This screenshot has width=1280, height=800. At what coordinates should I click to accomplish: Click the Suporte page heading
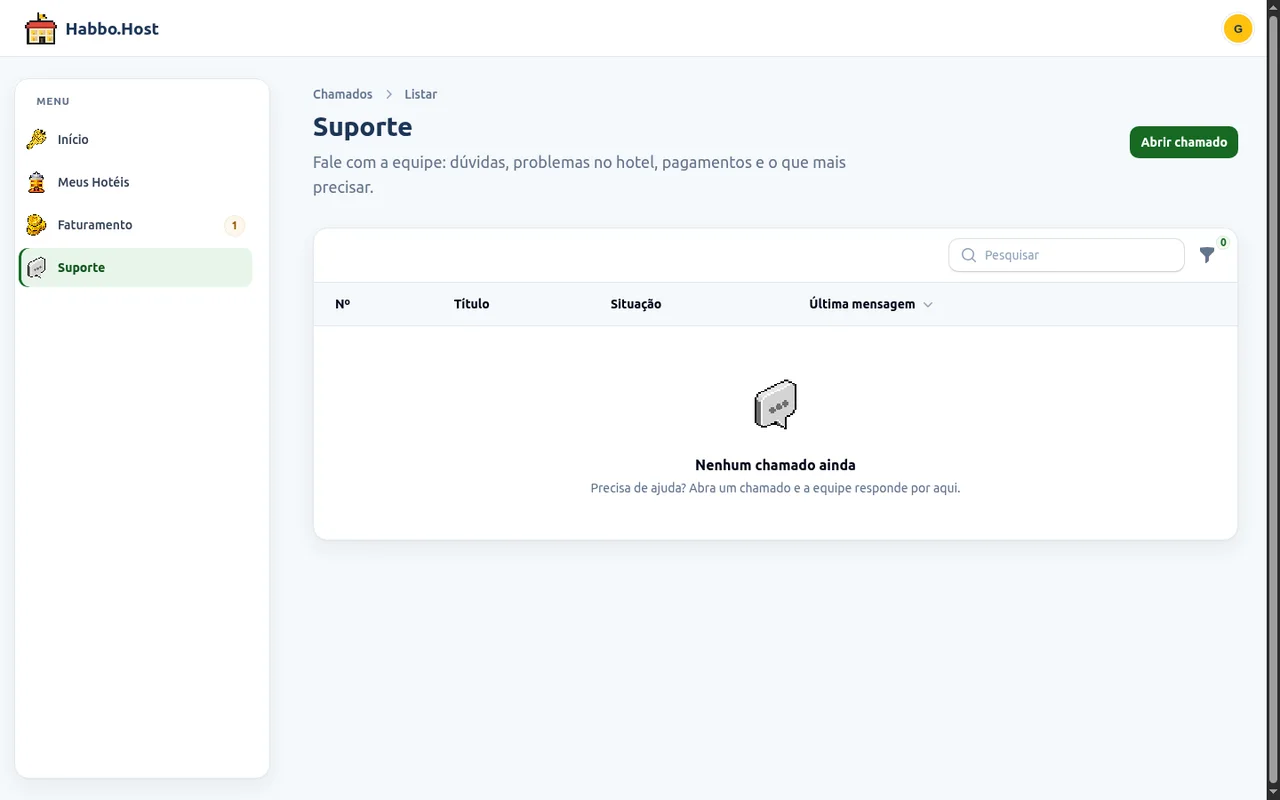(363, 127)
